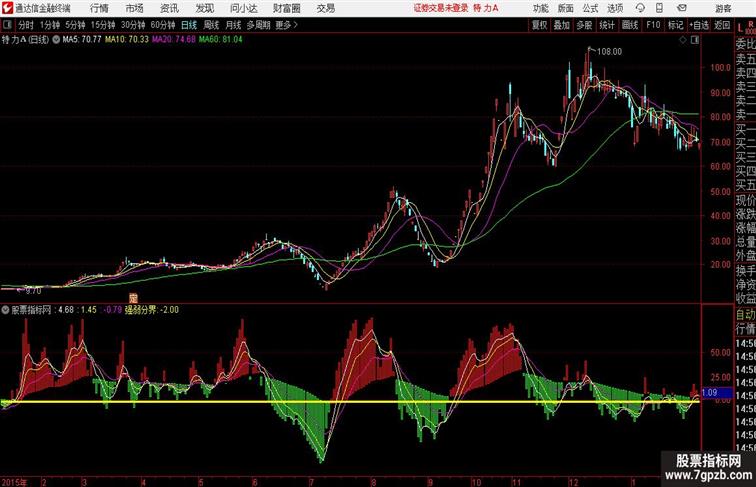Expand the 更多 periods dropdown
This screenshot has width=756, height=487.
tap(286, 25)
